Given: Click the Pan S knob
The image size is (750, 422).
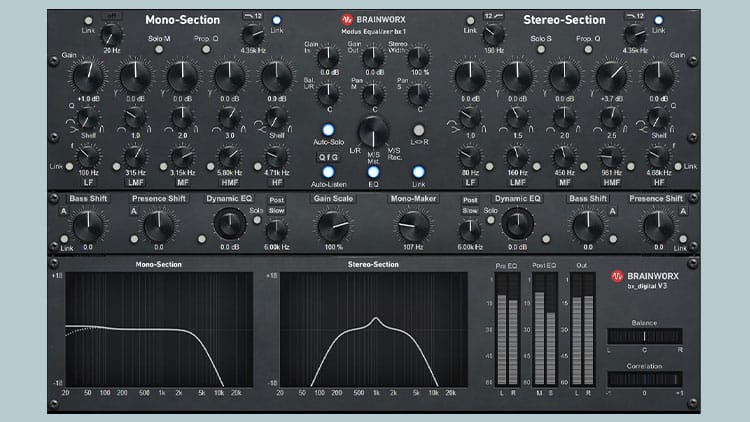Looking at the screenshot, I should point(419,94).
